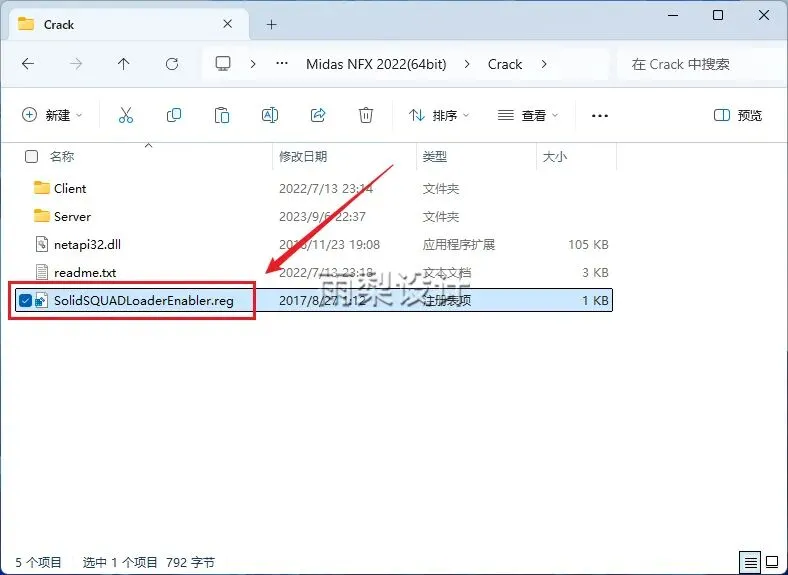Refresh the Crack folder view

coord(172,64)
